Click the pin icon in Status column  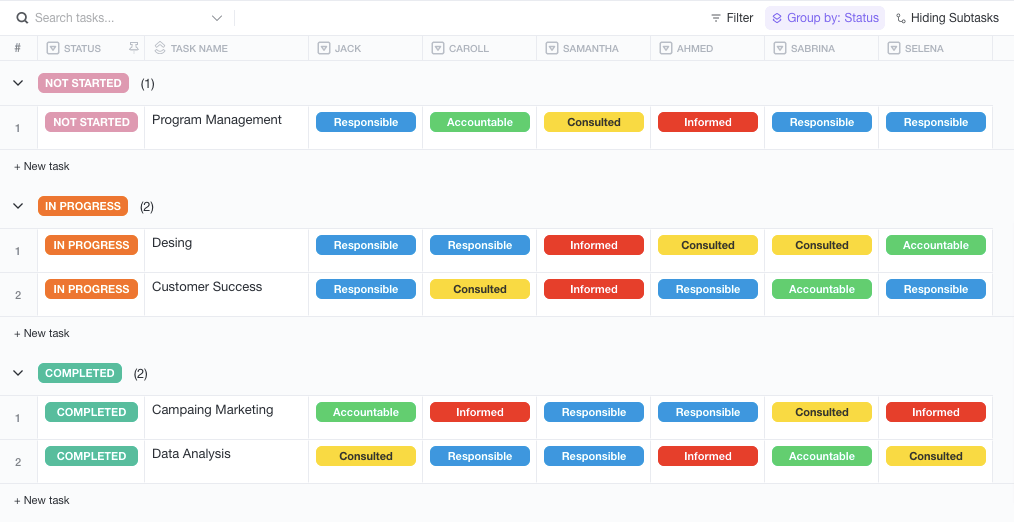[x=134, y=48]
